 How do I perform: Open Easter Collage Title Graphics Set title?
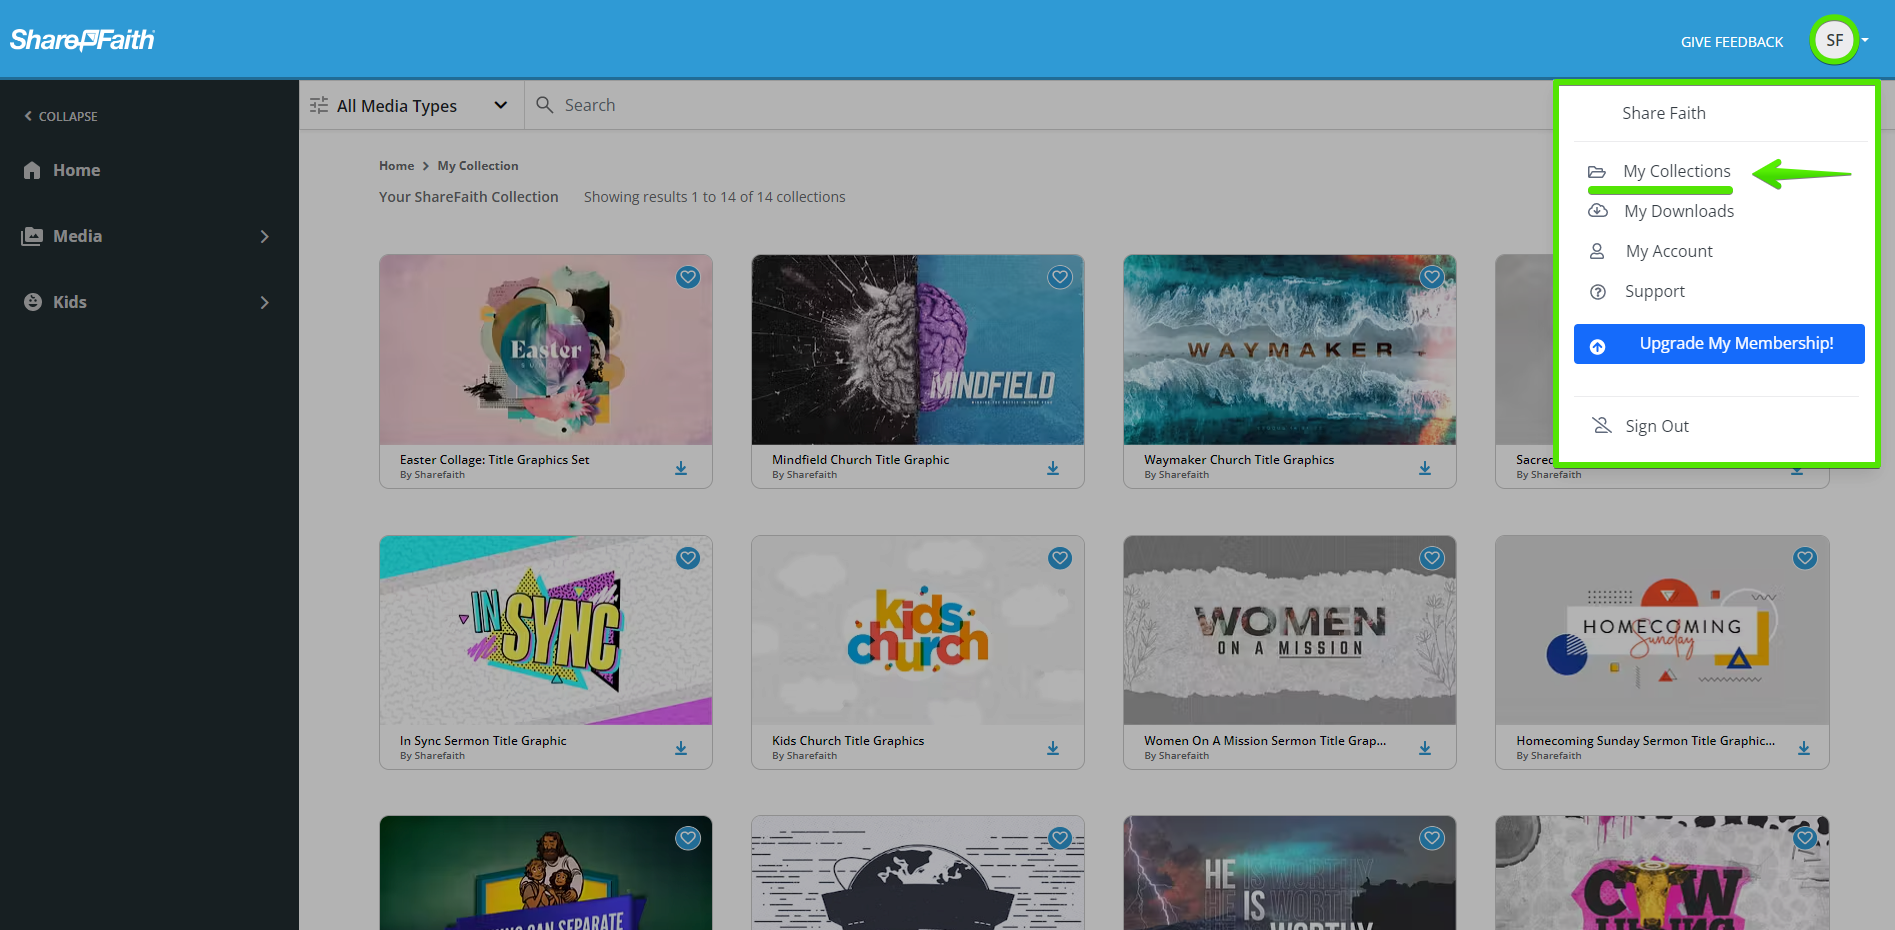494,460
